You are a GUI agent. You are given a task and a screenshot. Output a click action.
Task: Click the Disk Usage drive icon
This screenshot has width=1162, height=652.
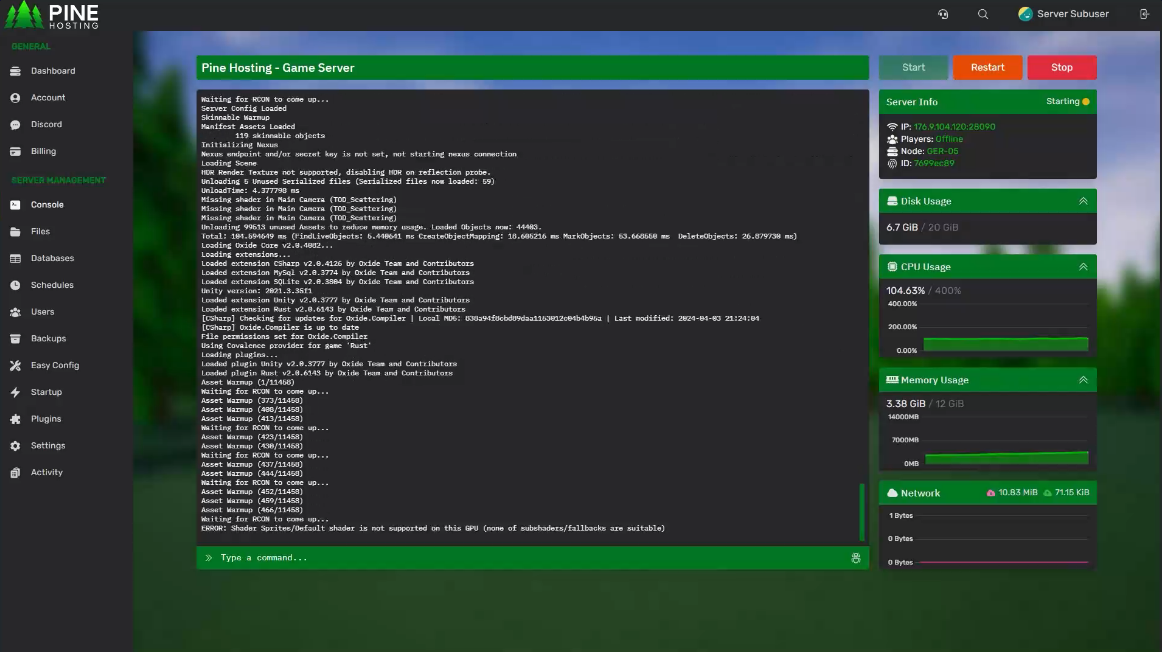click(x=892, y=201)
